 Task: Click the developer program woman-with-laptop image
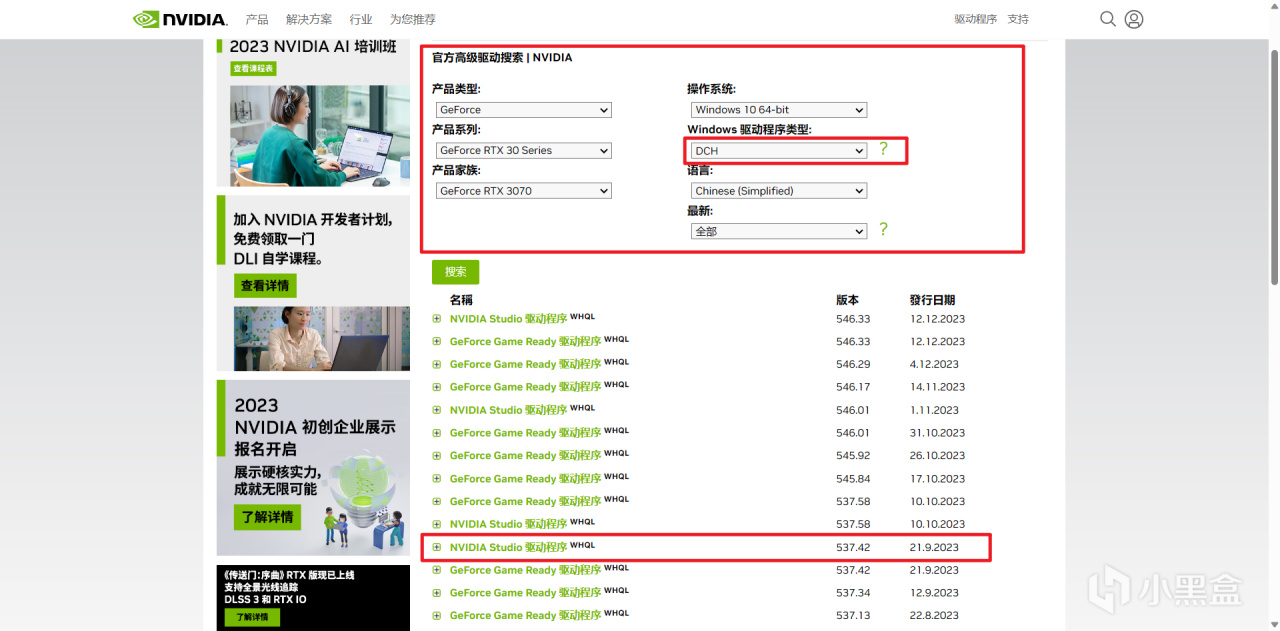click(x=321, y=338)
